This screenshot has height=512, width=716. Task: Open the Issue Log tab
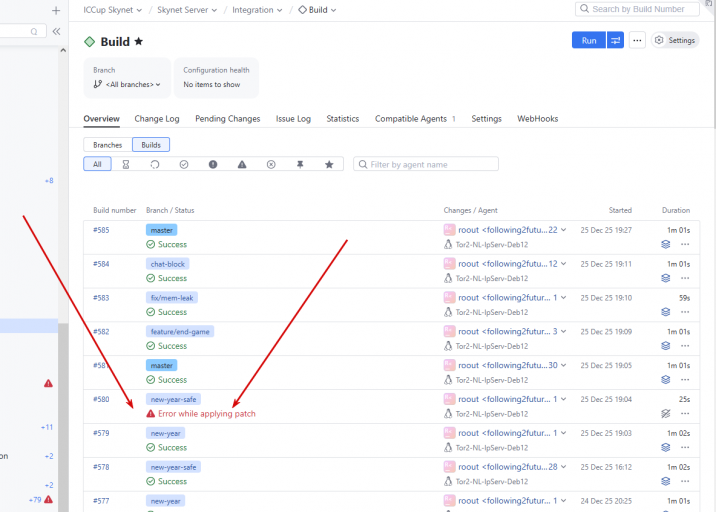pos(293,119)
